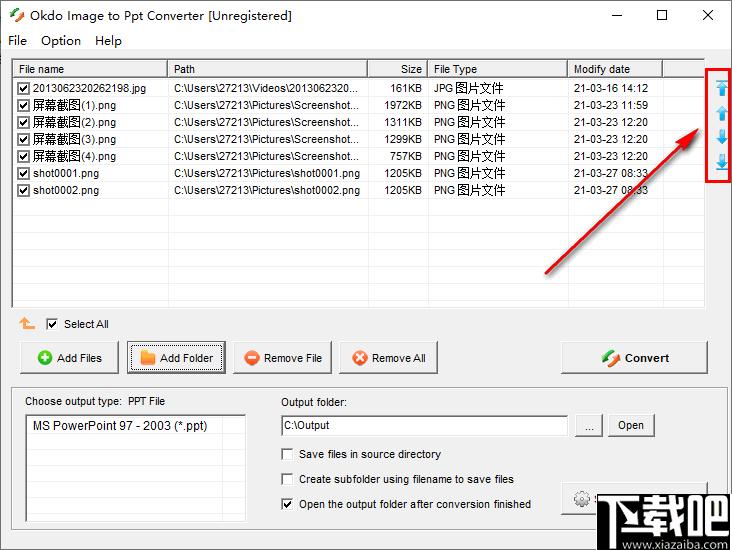Enable Create subfolder using filename option
Screen dimensions: 732x550
pos(287,479)
